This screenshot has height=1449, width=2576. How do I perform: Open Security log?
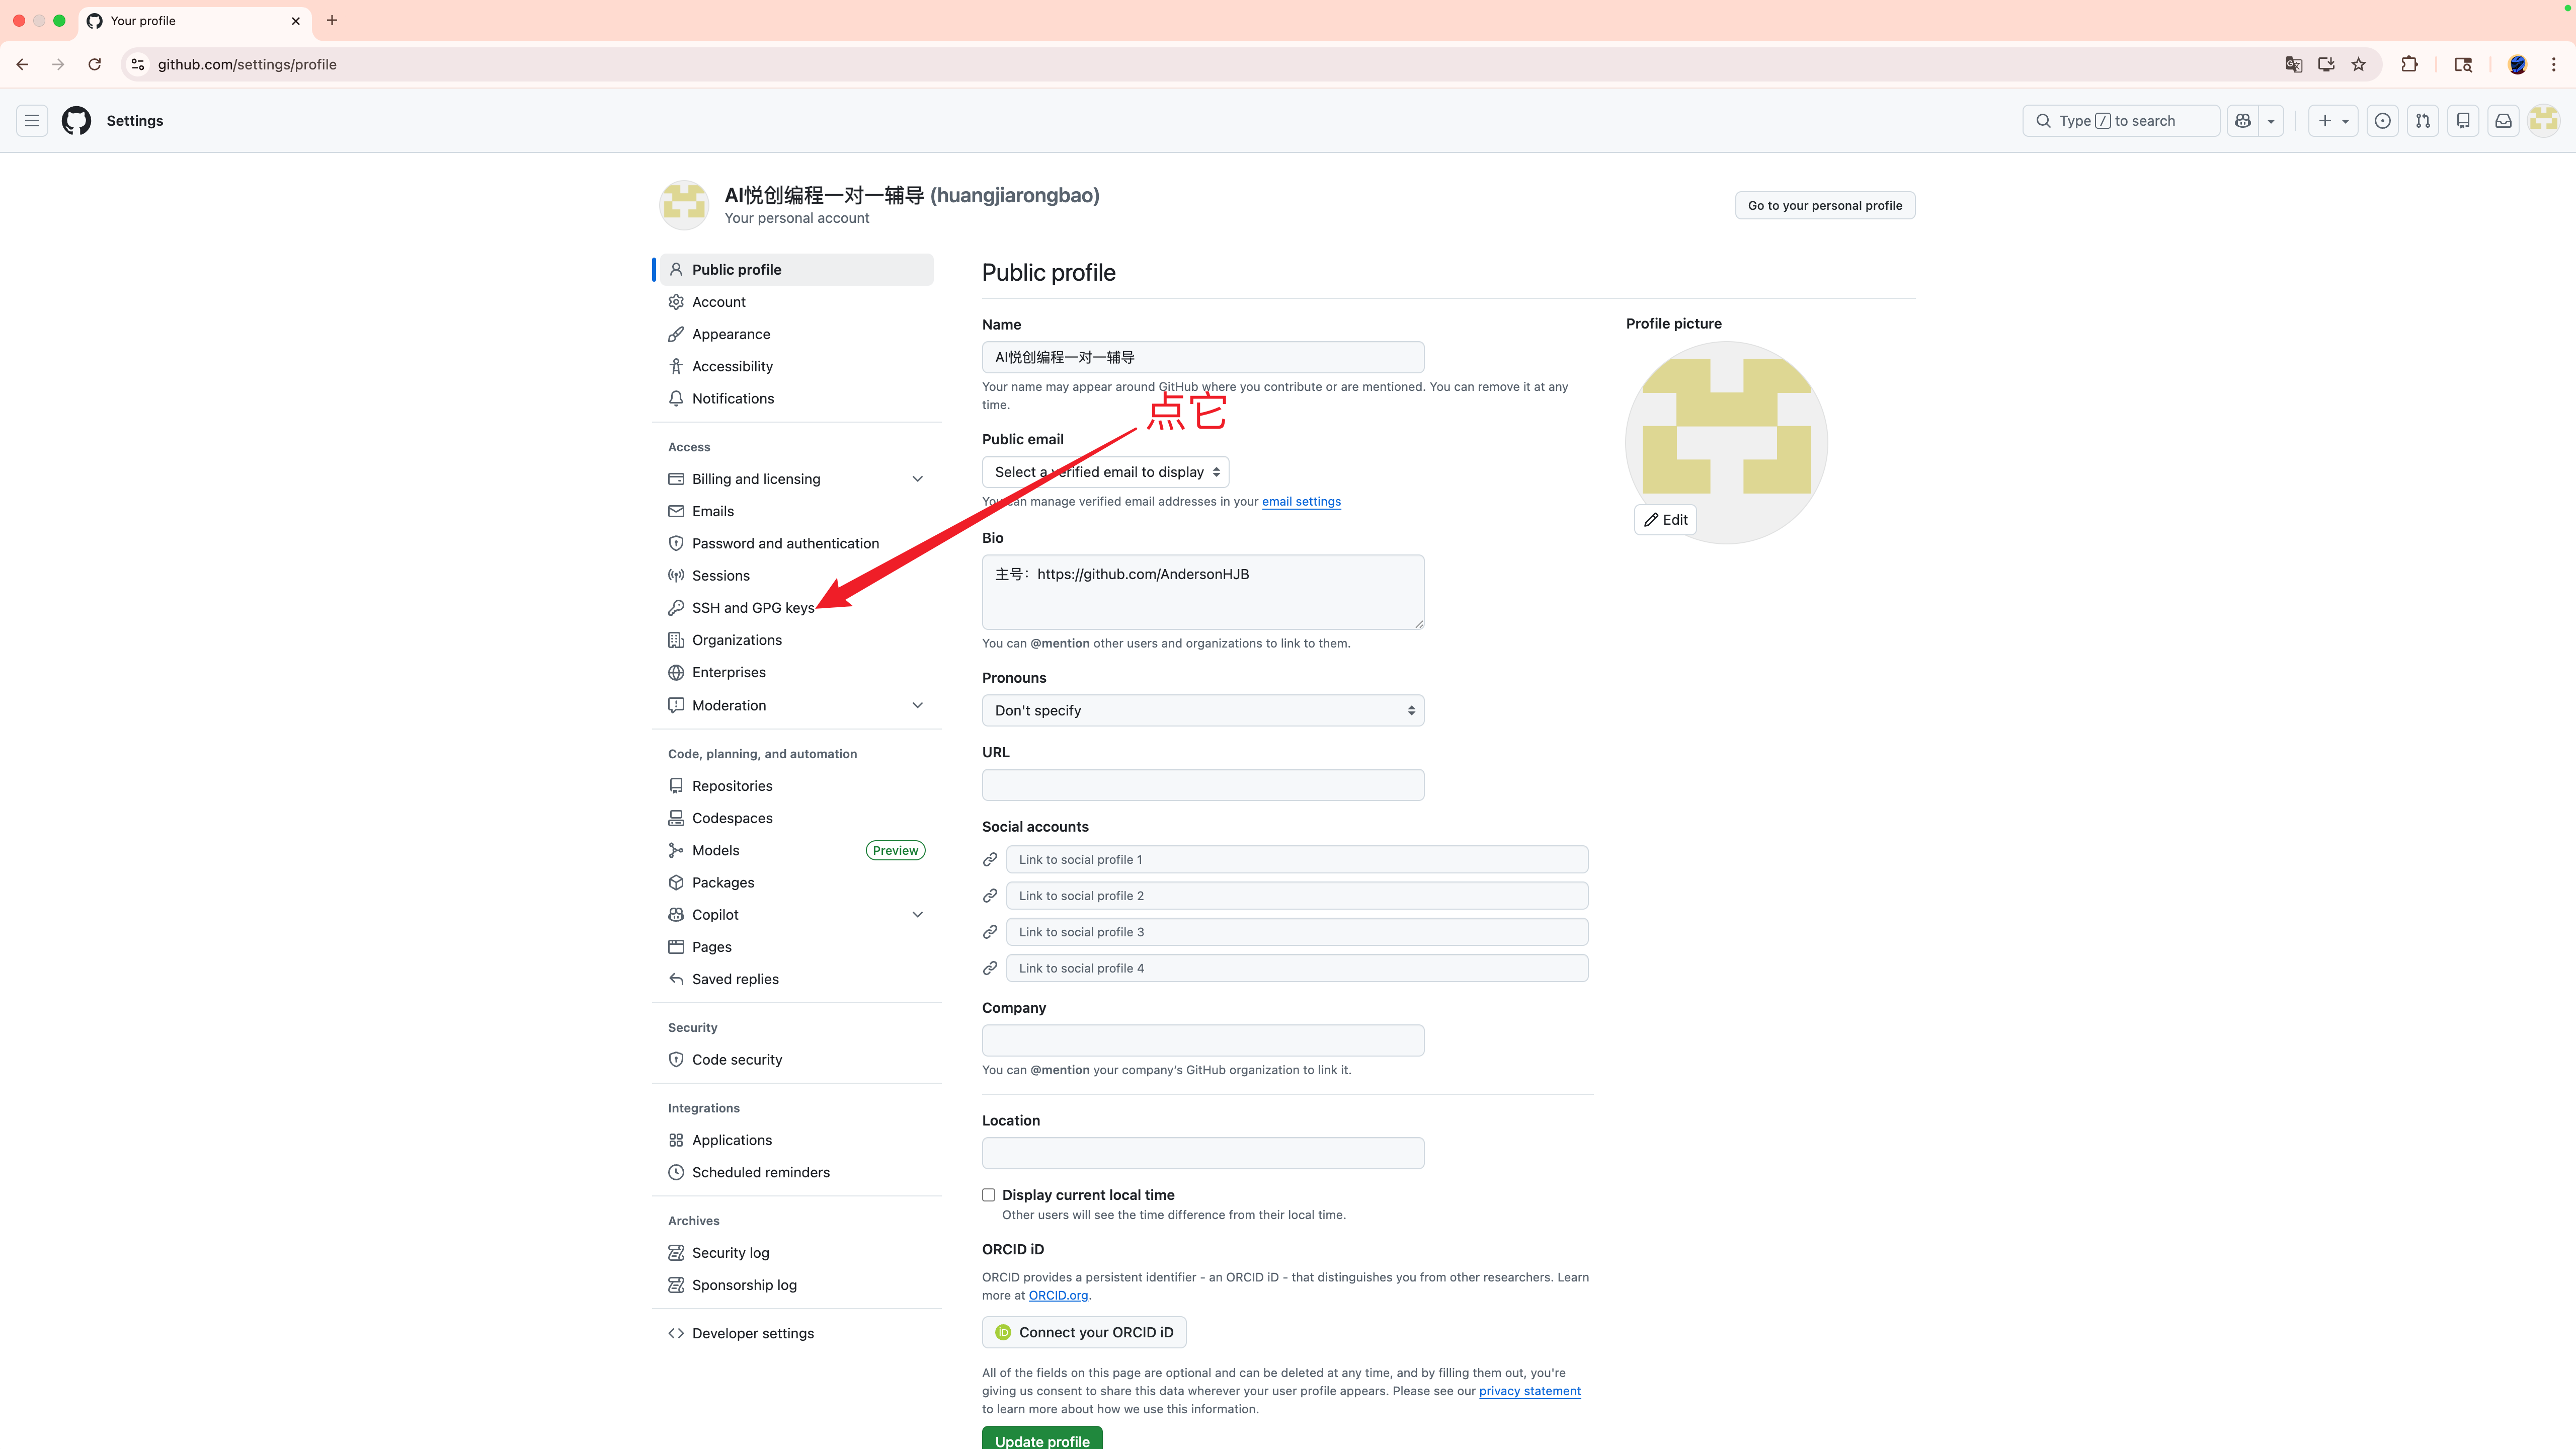[797, 1253]
